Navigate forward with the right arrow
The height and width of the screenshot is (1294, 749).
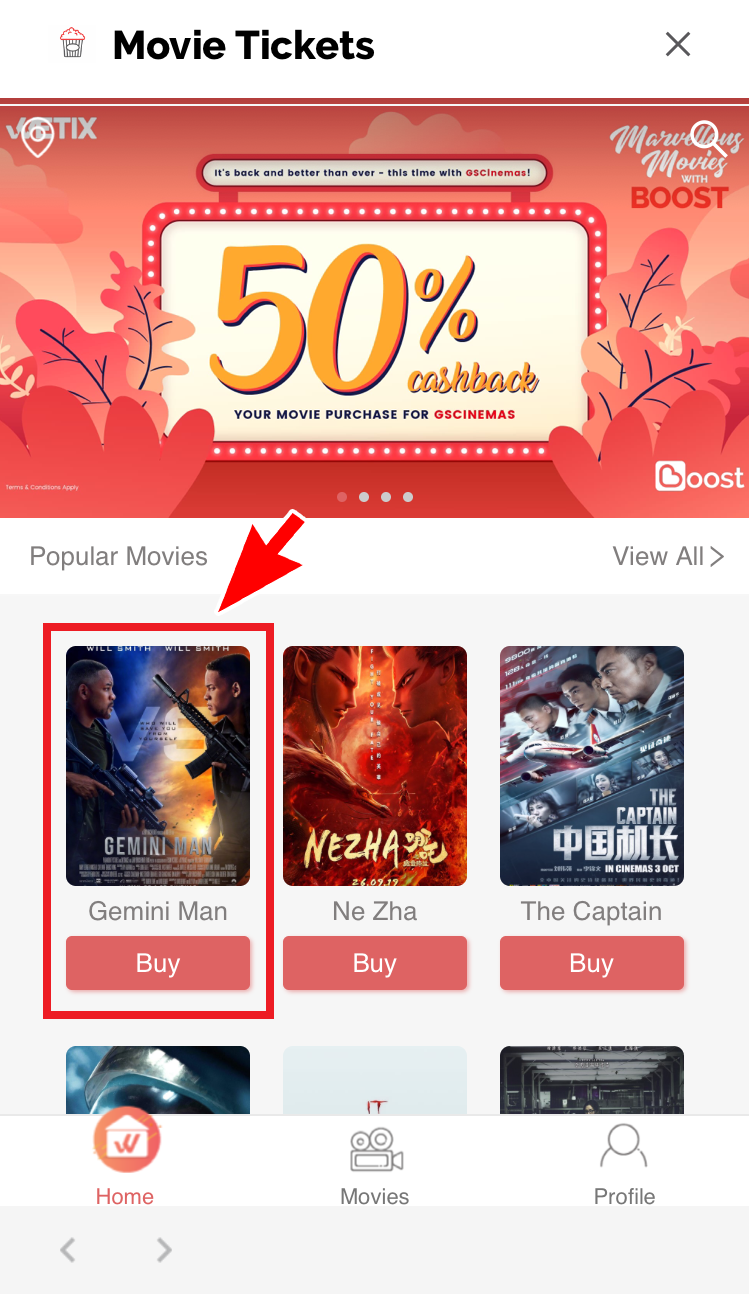(x=164, y=1249)
